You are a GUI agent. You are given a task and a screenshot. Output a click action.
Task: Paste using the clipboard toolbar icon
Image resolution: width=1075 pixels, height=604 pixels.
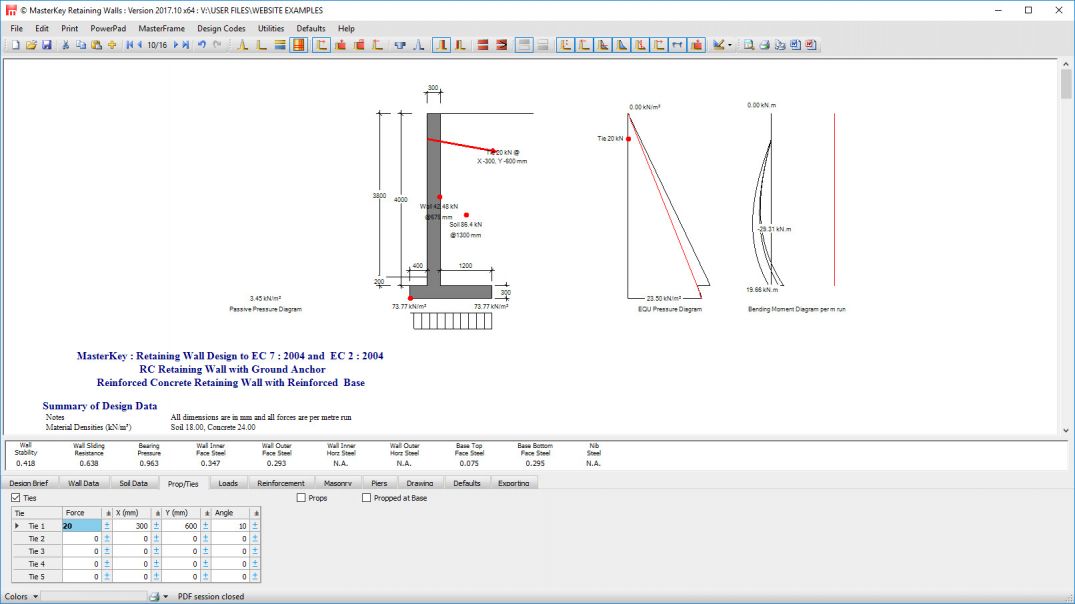[97, 45]
